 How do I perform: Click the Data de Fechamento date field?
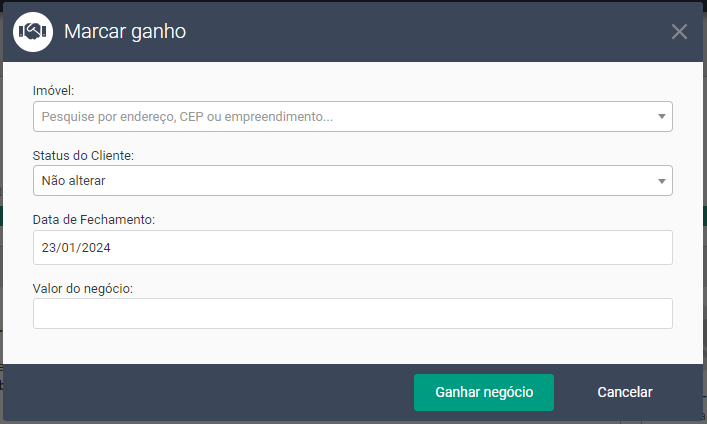pos(352,247)
